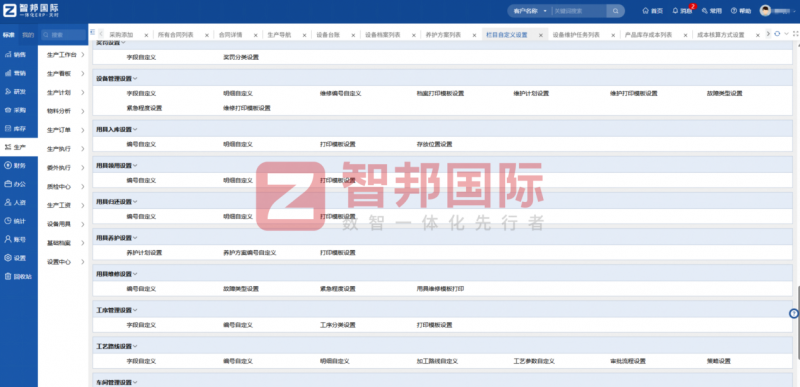Viewport: 800px width, 387px height.
Task: Switch to 产品库存成本列表 tab
Action: [648, 35]
